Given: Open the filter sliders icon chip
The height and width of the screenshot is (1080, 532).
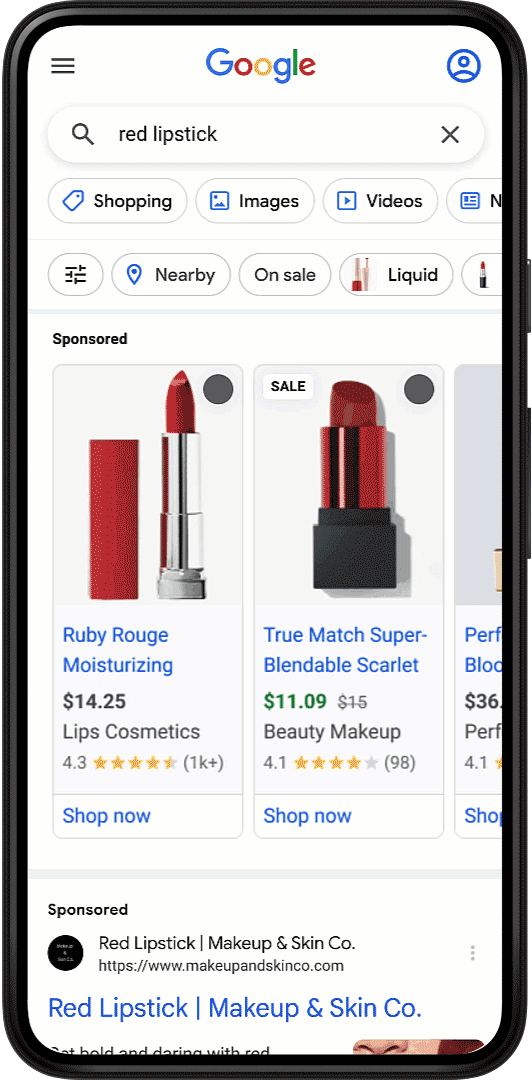Looking at the screenshot, I should 75,275.
